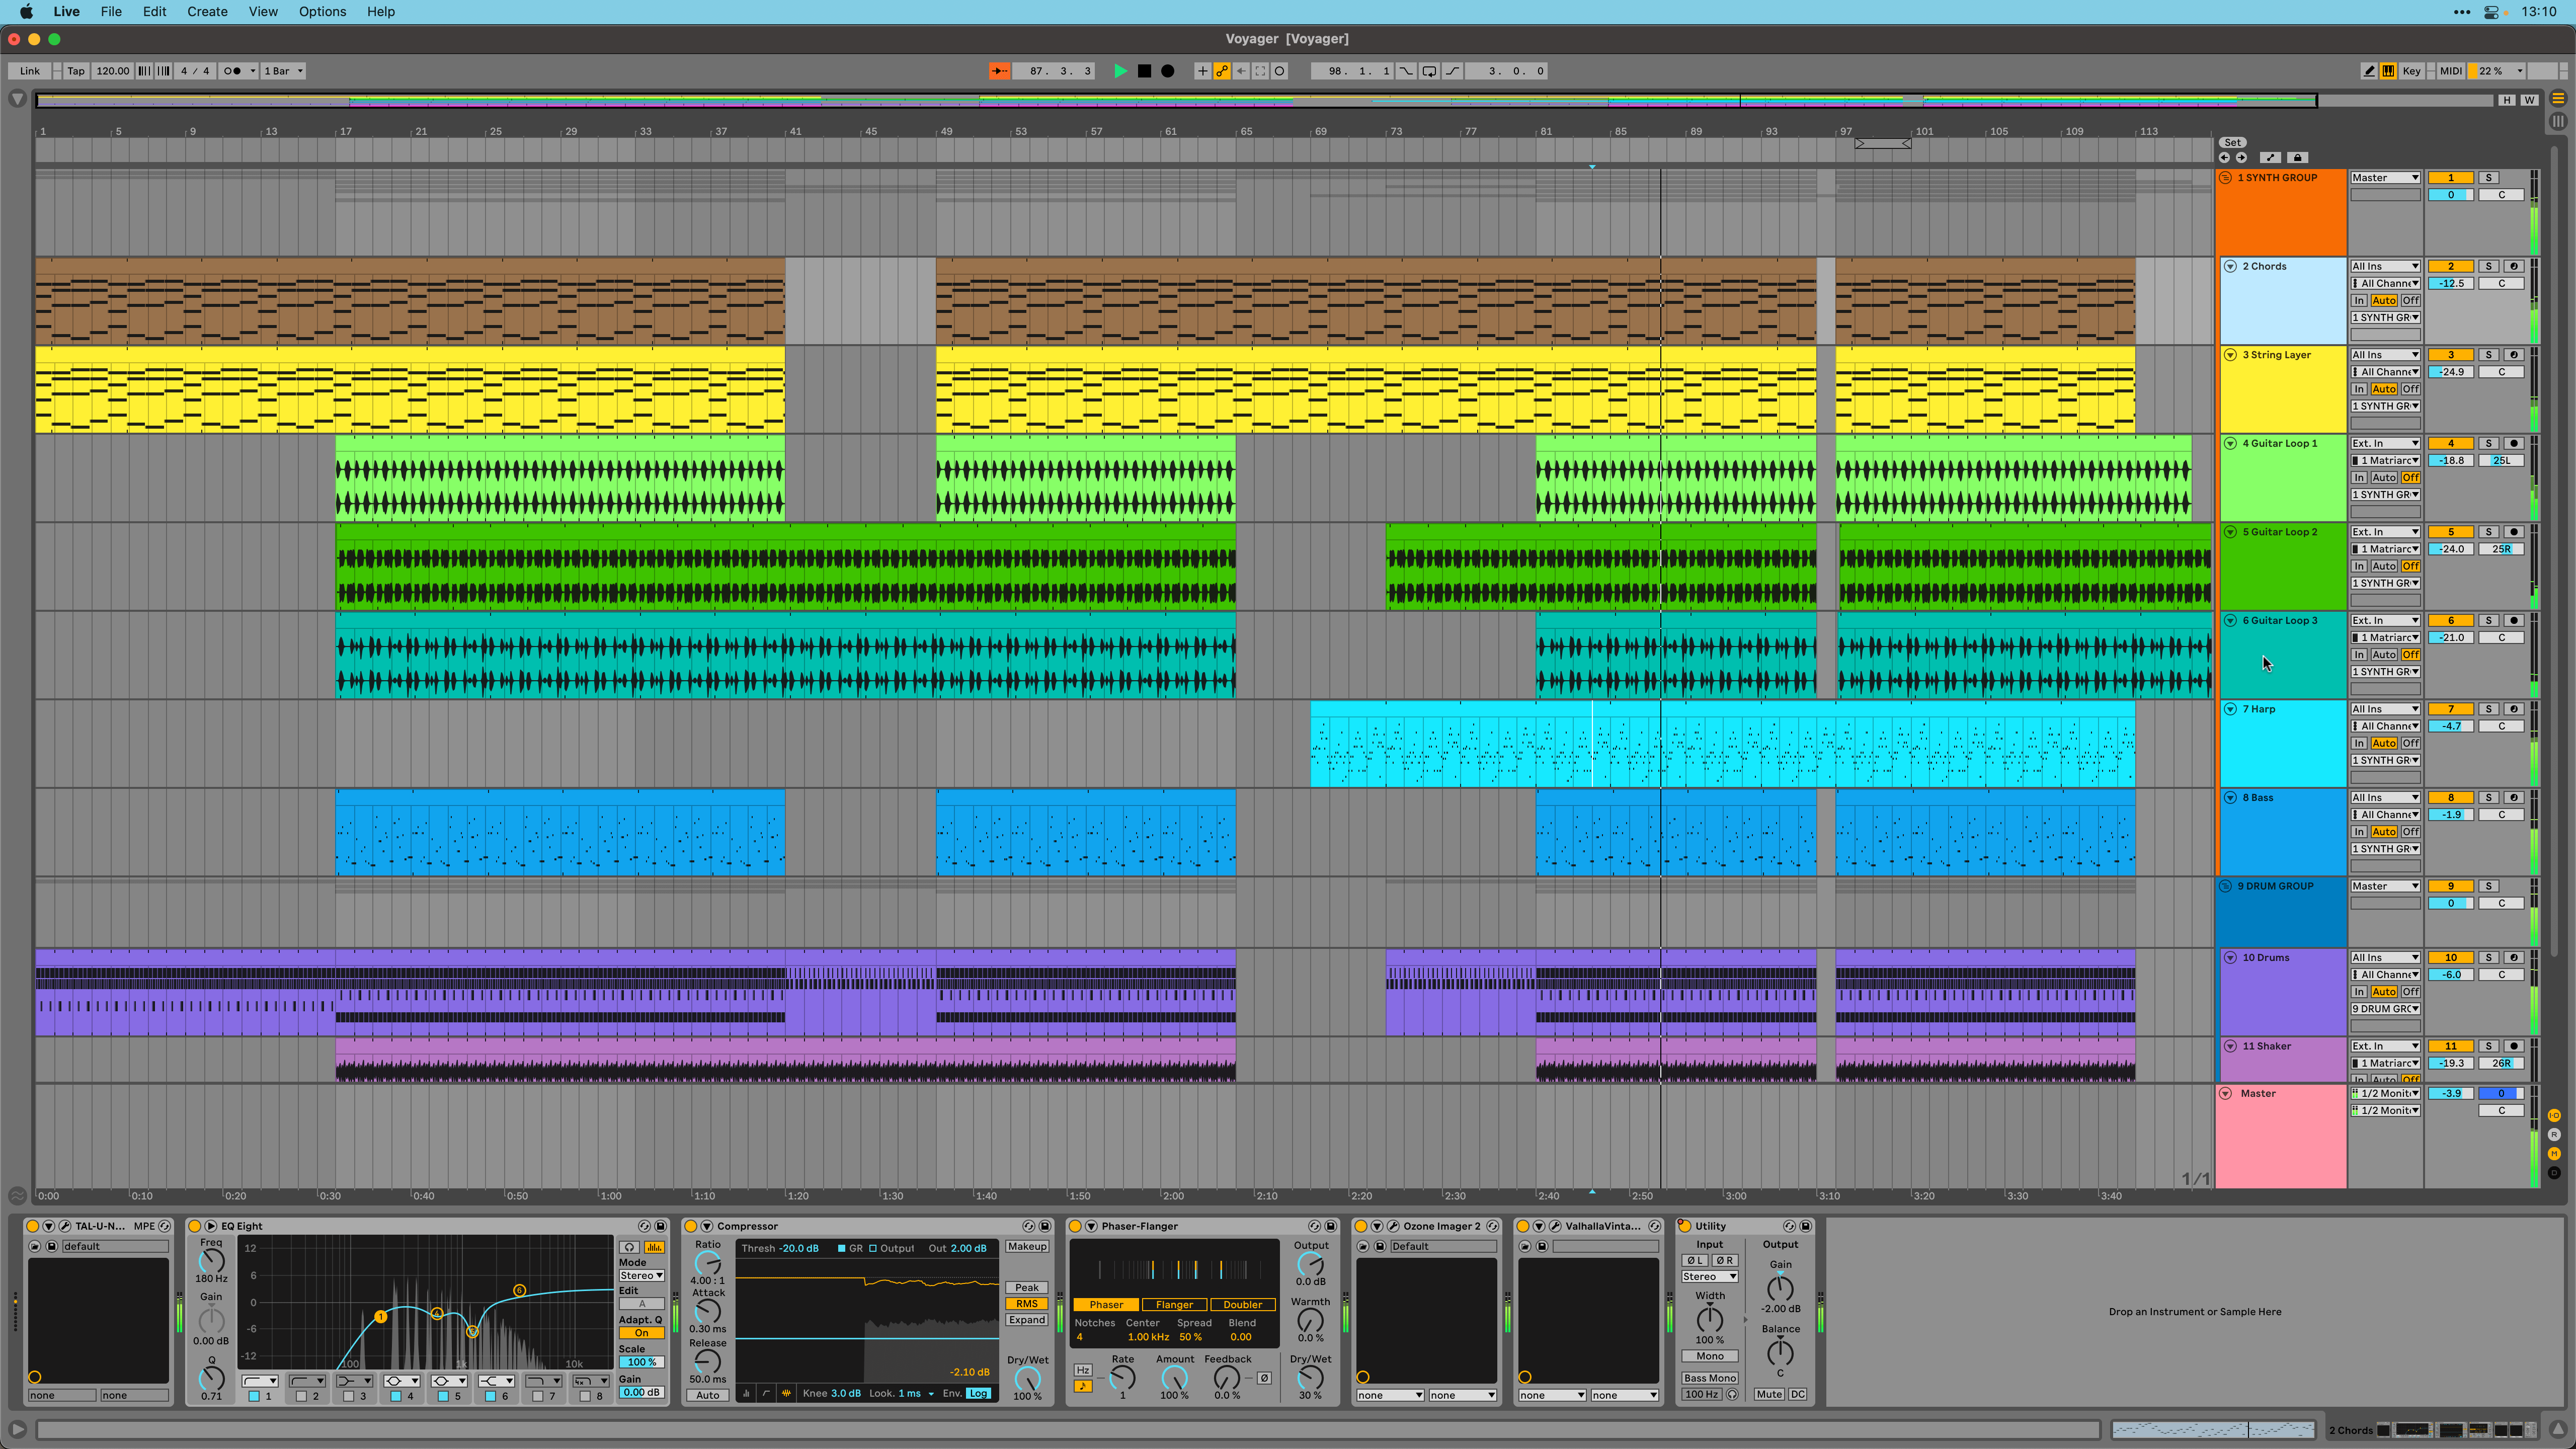Toggle the Automation Mode button under Set
Image resolution: width=2576 pixels, height=1449 pixels.
pos(2271,157)
